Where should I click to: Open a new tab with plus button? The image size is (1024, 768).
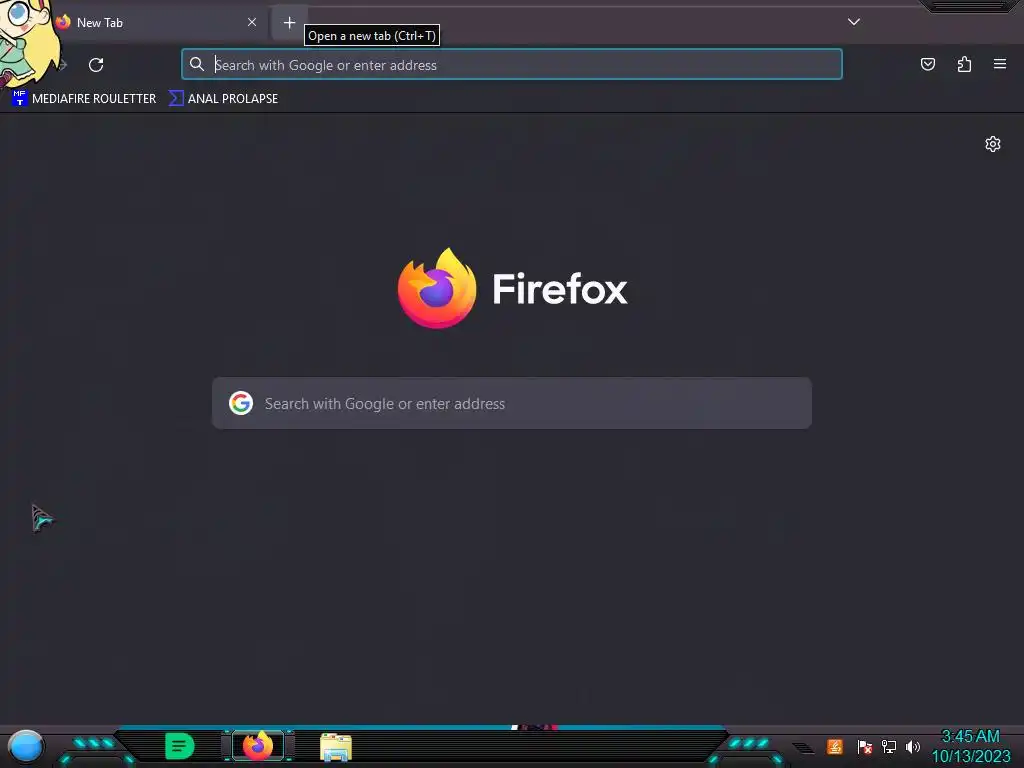289,22
